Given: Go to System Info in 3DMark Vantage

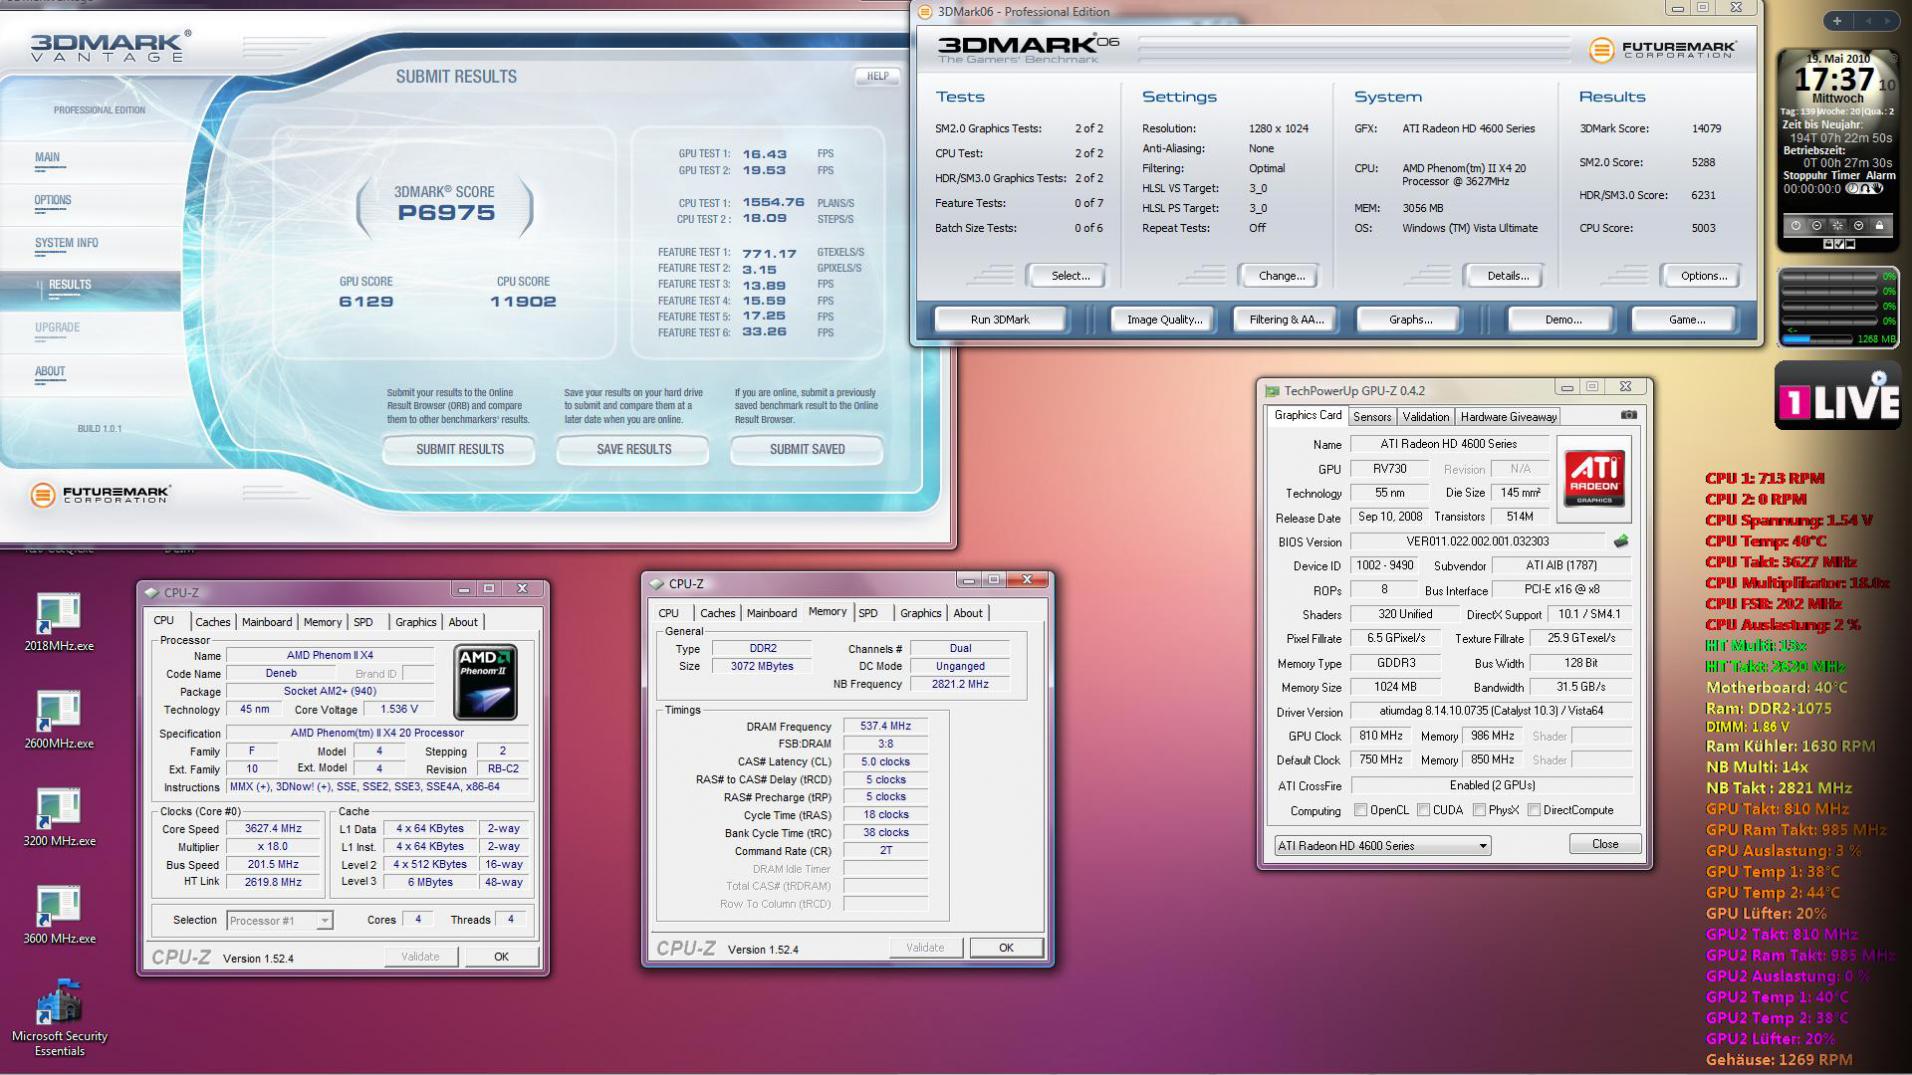Looking at the screenshot, I should click(66, 243).
